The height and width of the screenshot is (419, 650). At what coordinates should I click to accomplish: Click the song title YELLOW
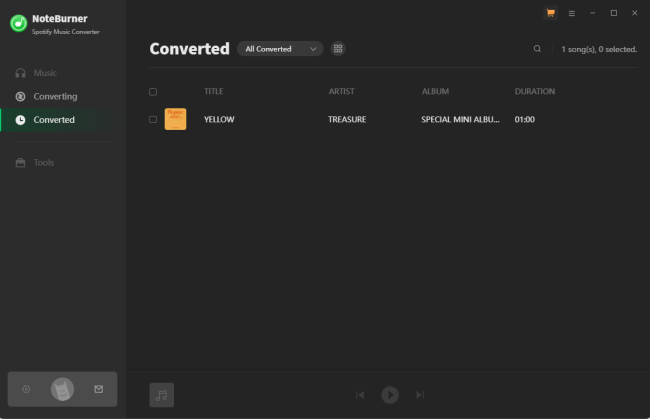click(219, 119)
